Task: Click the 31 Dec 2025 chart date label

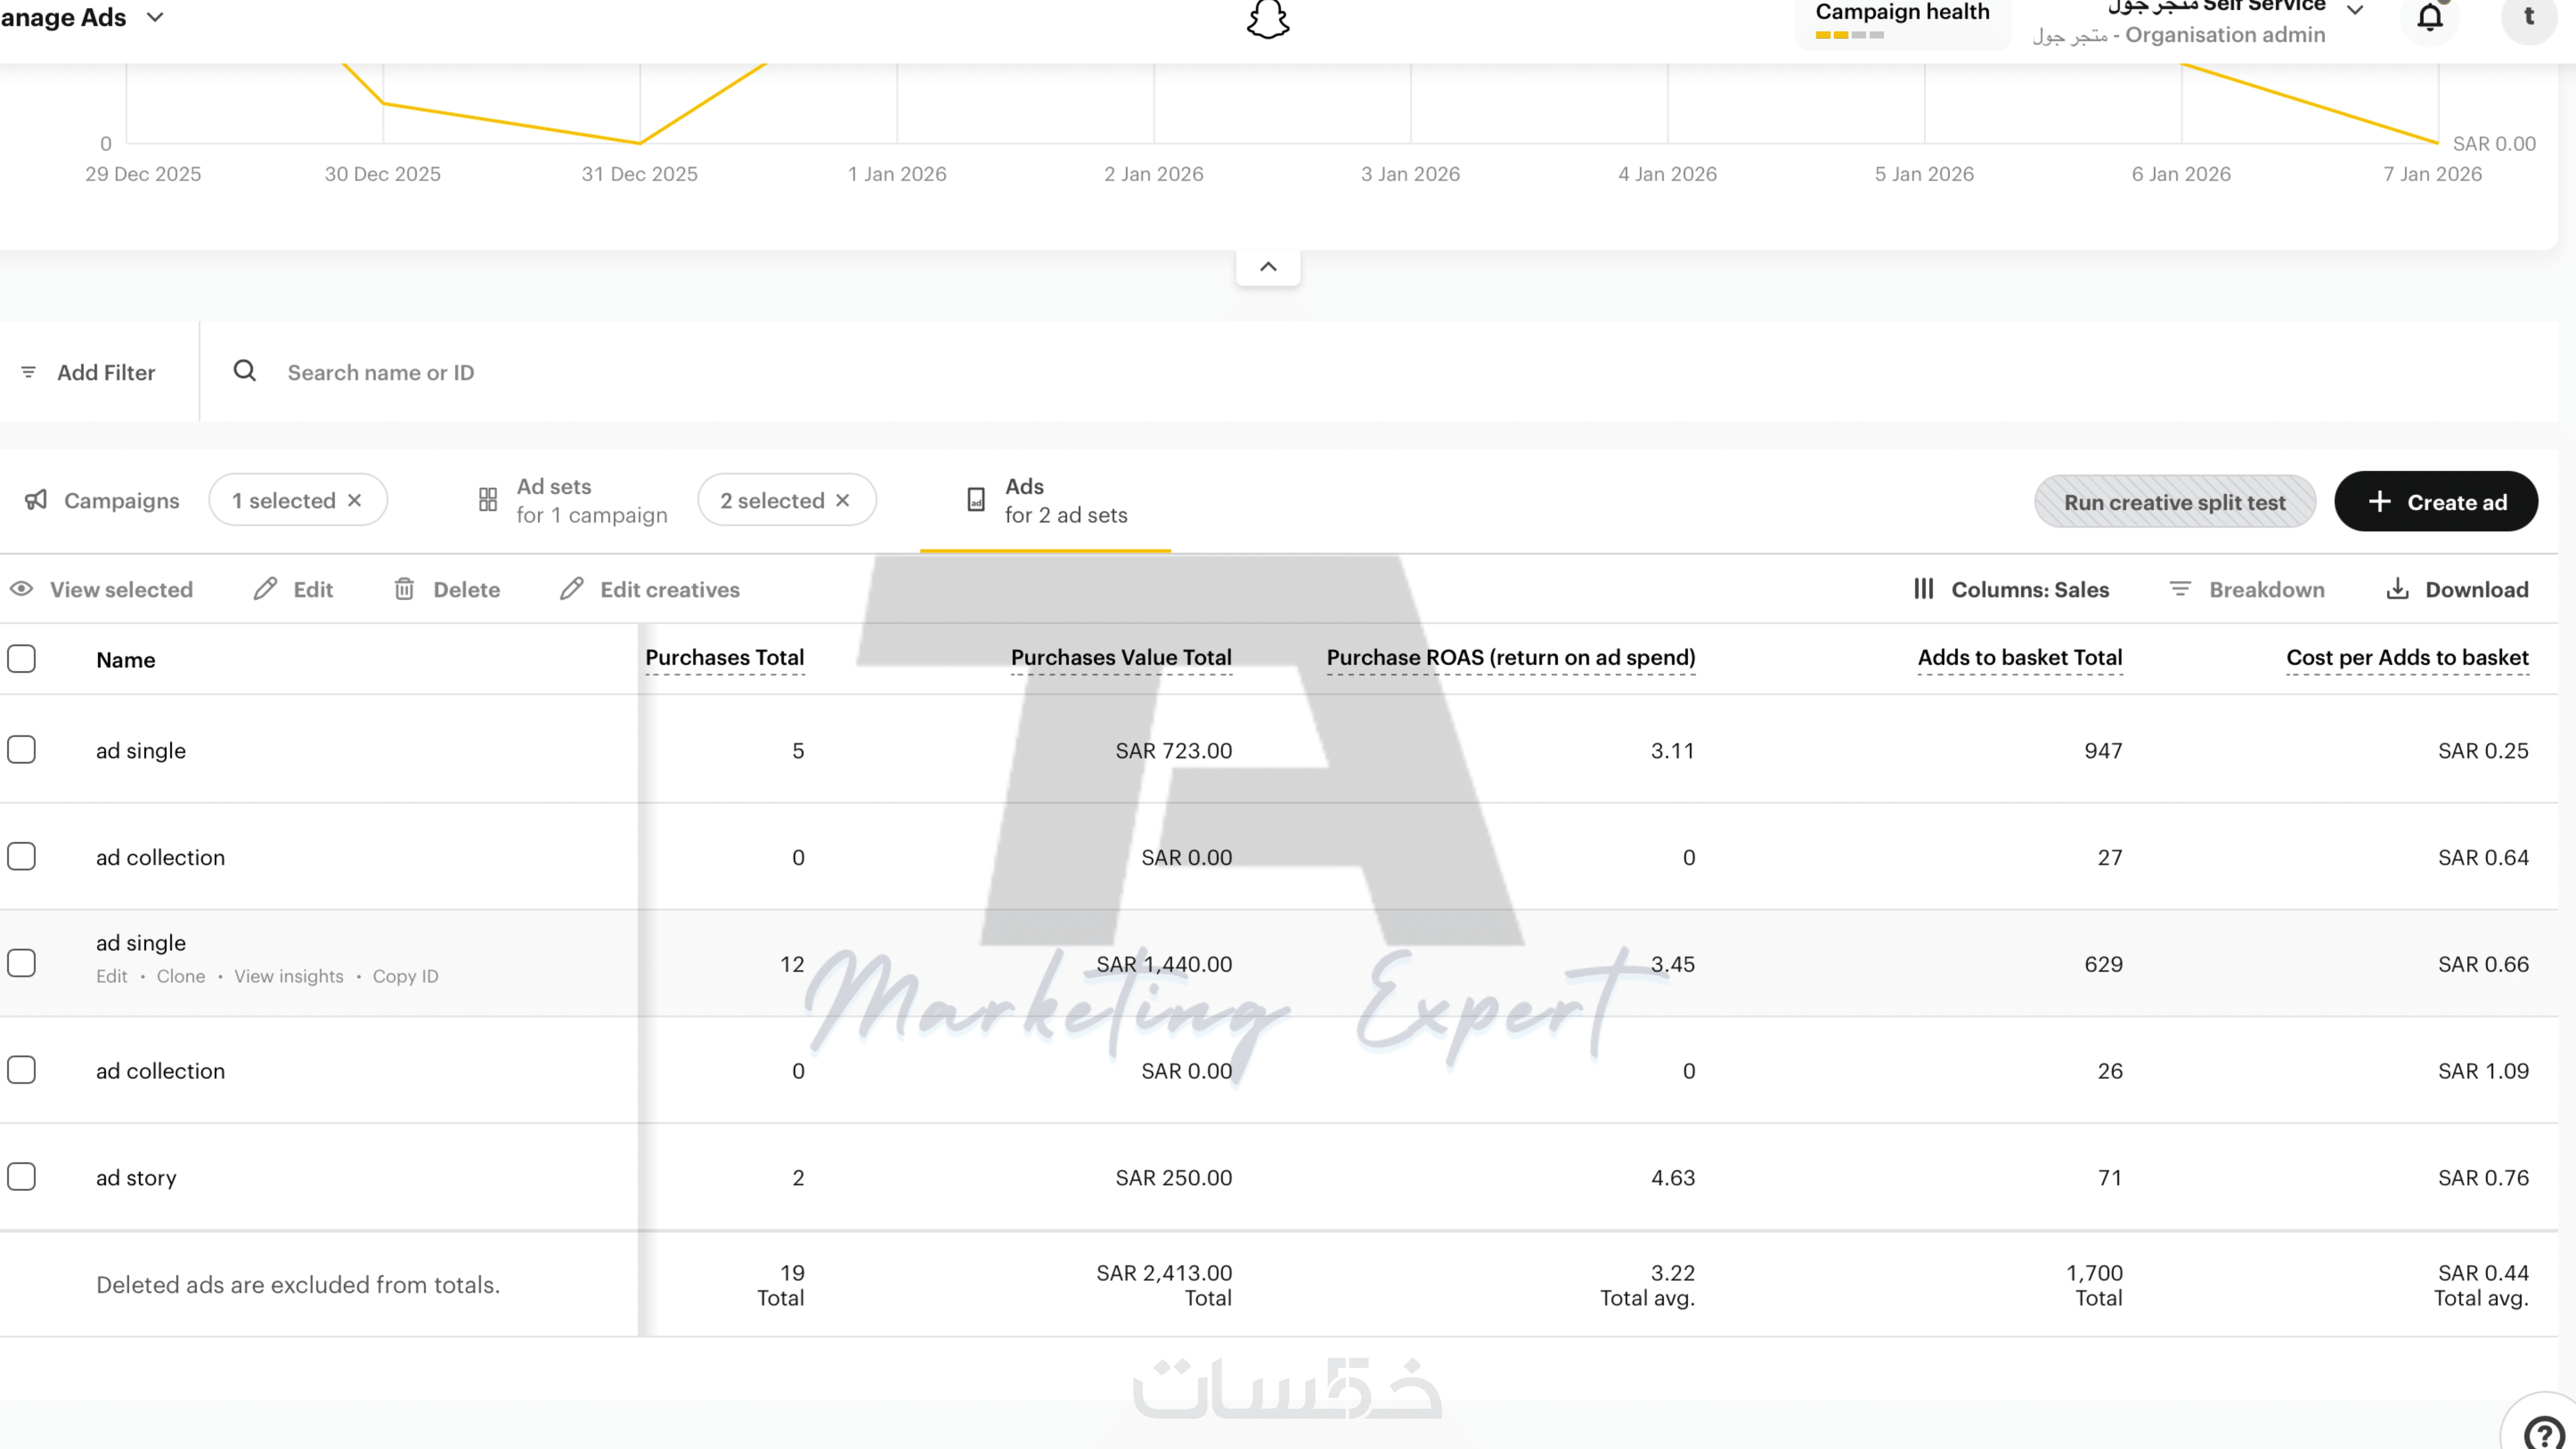Action: click(x=640, y=174)
